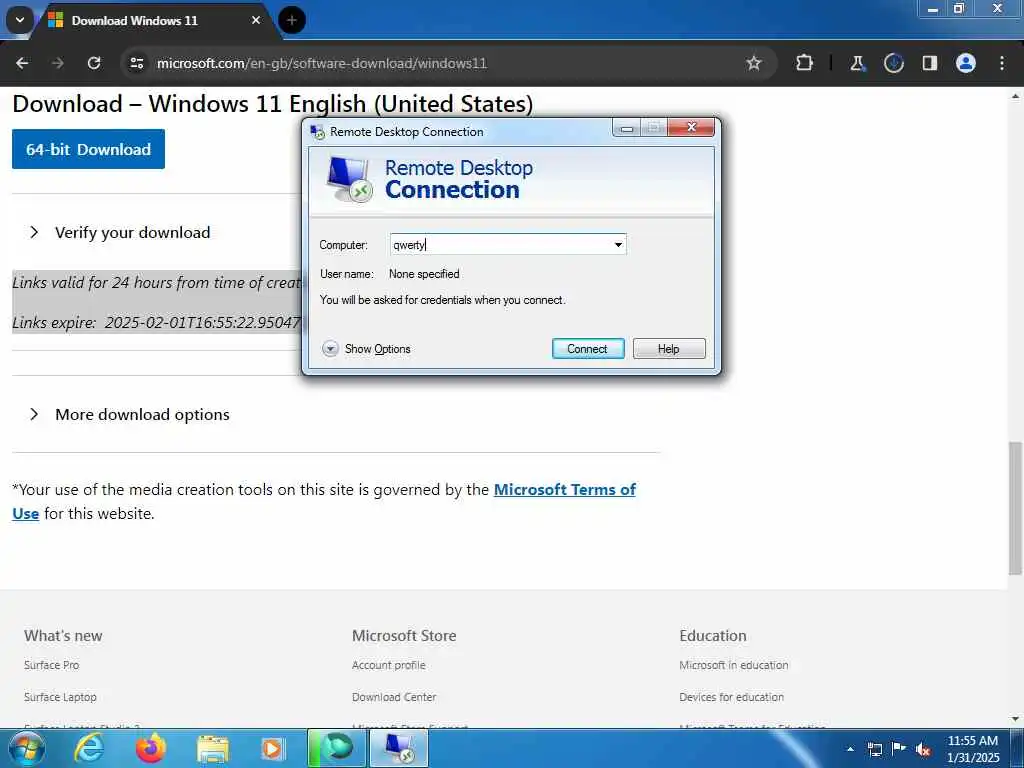Click the muted volume tray icon
This screenshot has height=768, width=1024.
click(923, 750)
